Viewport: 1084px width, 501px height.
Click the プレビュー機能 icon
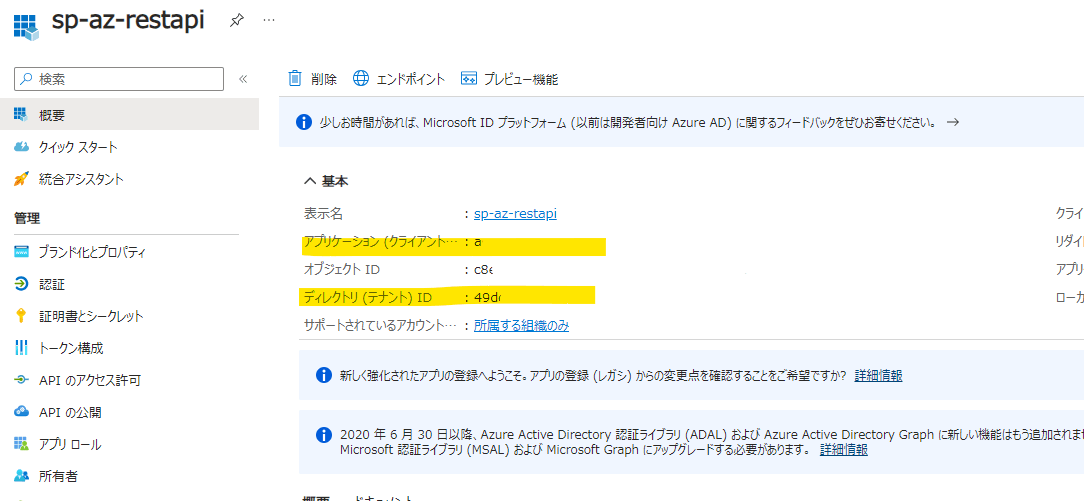tap(469, 79)
